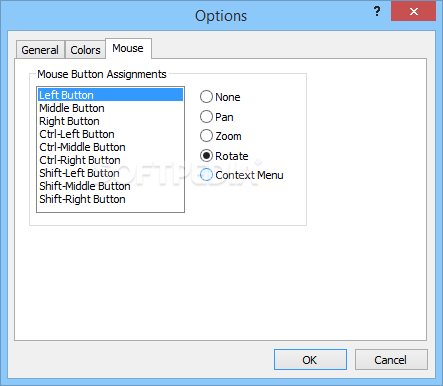Open the Colors tab

point(85,50)
